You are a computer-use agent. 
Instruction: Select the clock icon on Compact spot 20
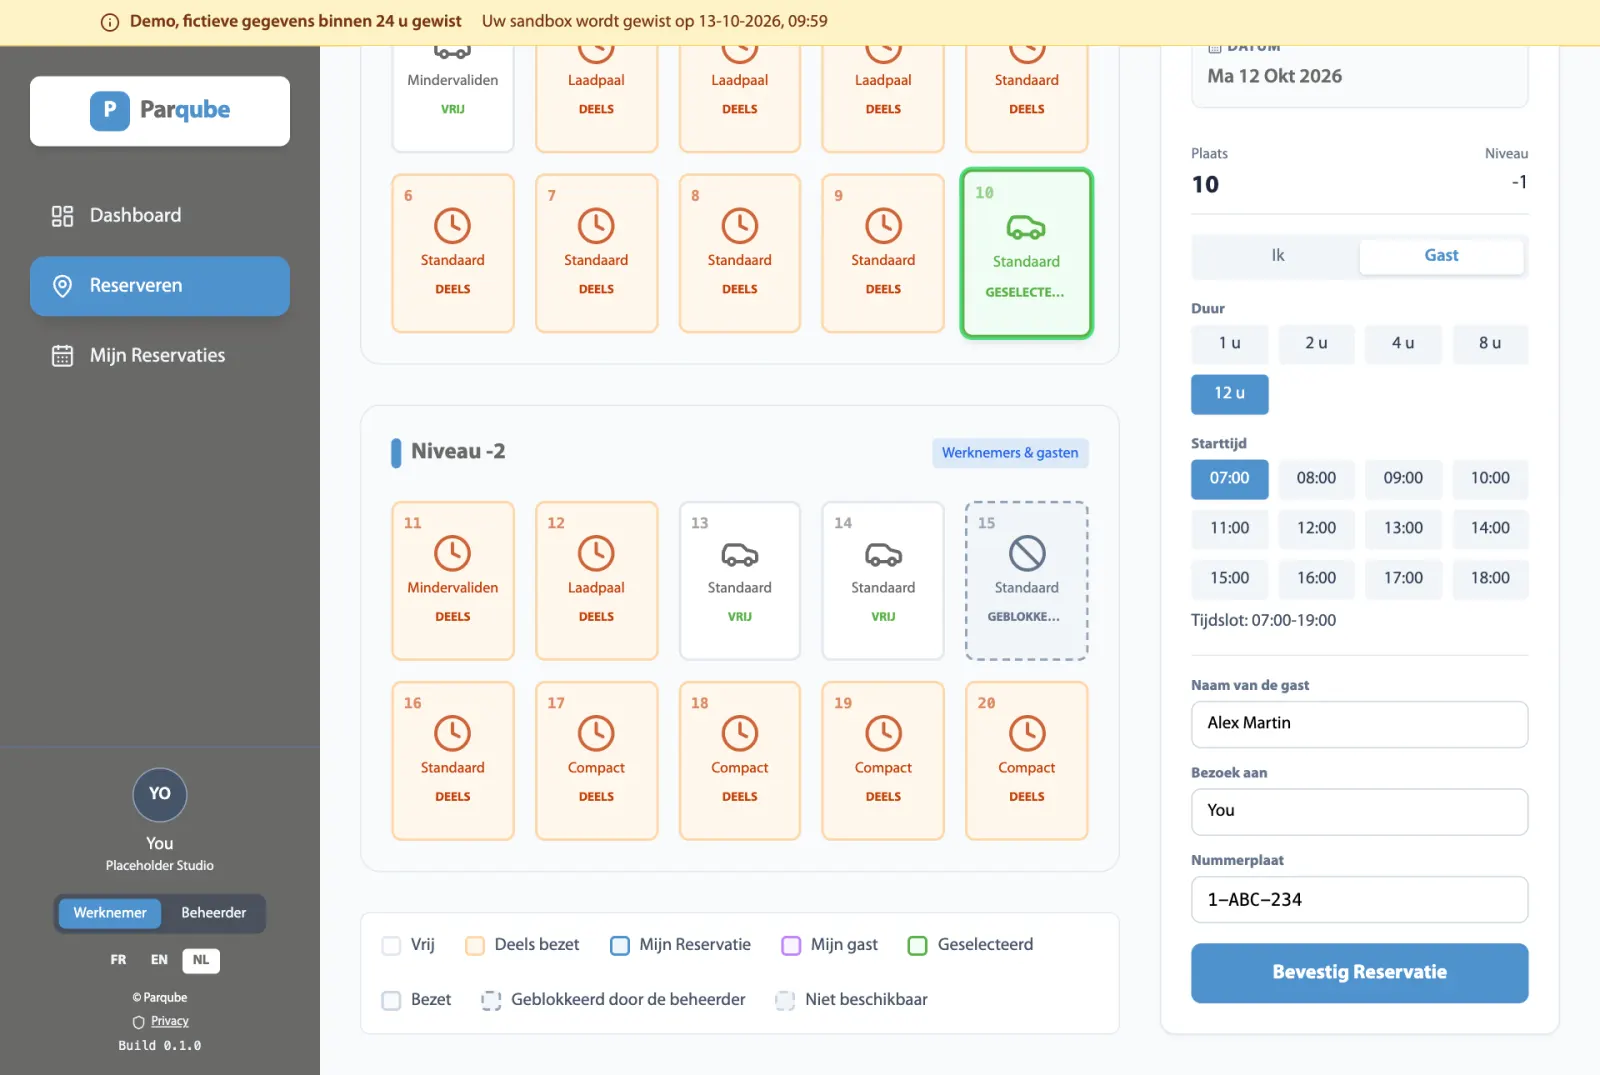(x=1027, y=733)
